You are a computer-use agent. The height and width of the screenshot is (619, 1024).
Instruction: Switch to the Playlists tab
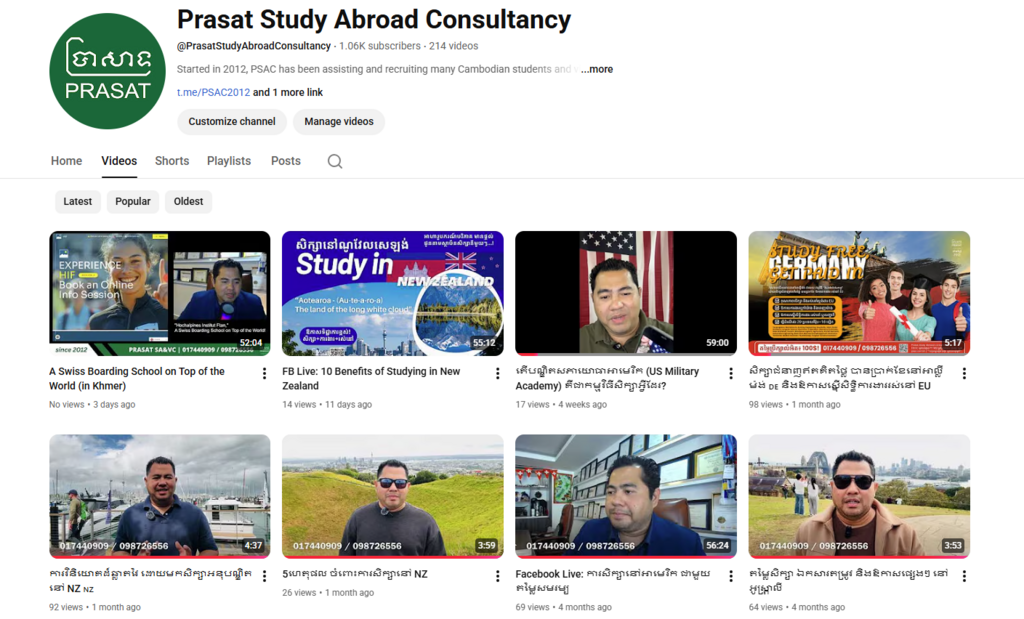pyautogui.click(x=229, y=161)
